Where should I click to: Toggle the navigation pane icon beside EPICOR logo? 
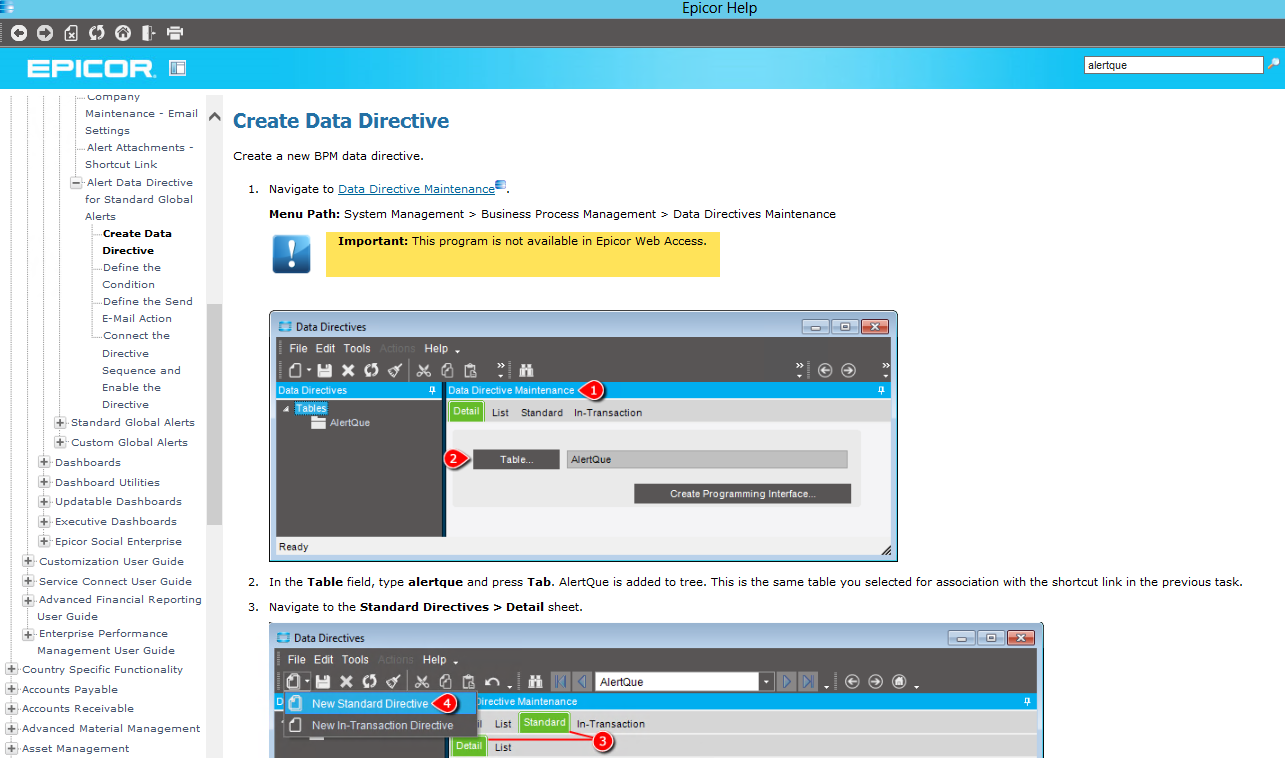(178, 68)
